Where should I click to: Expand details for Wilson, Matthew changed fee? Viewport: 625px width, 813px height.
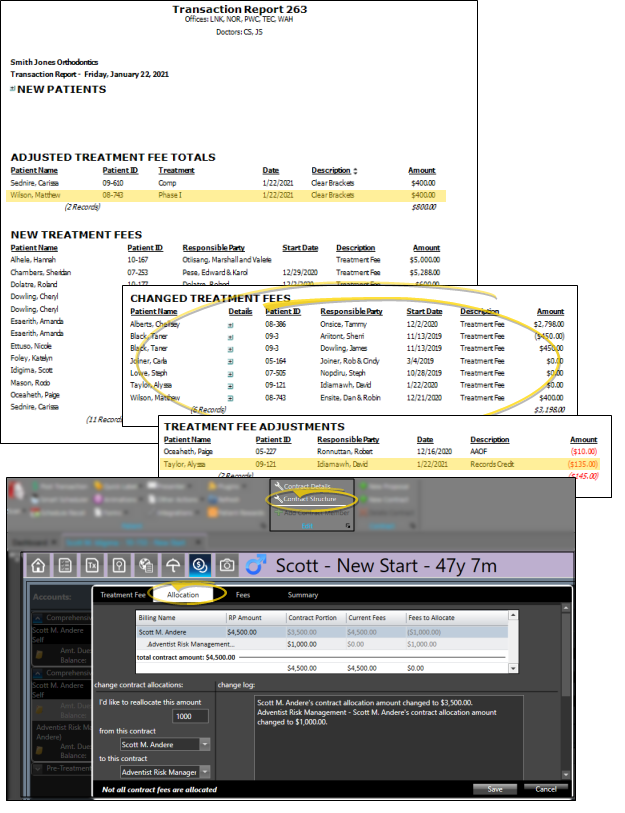coord(231,398)
